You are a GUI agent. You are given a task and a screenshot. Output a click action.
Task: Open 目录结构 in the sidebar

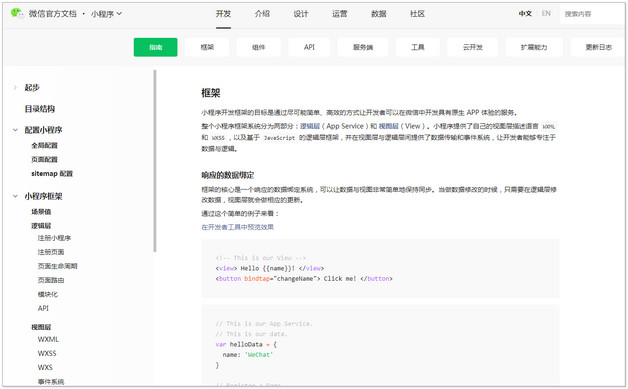(x=40, y=109)
